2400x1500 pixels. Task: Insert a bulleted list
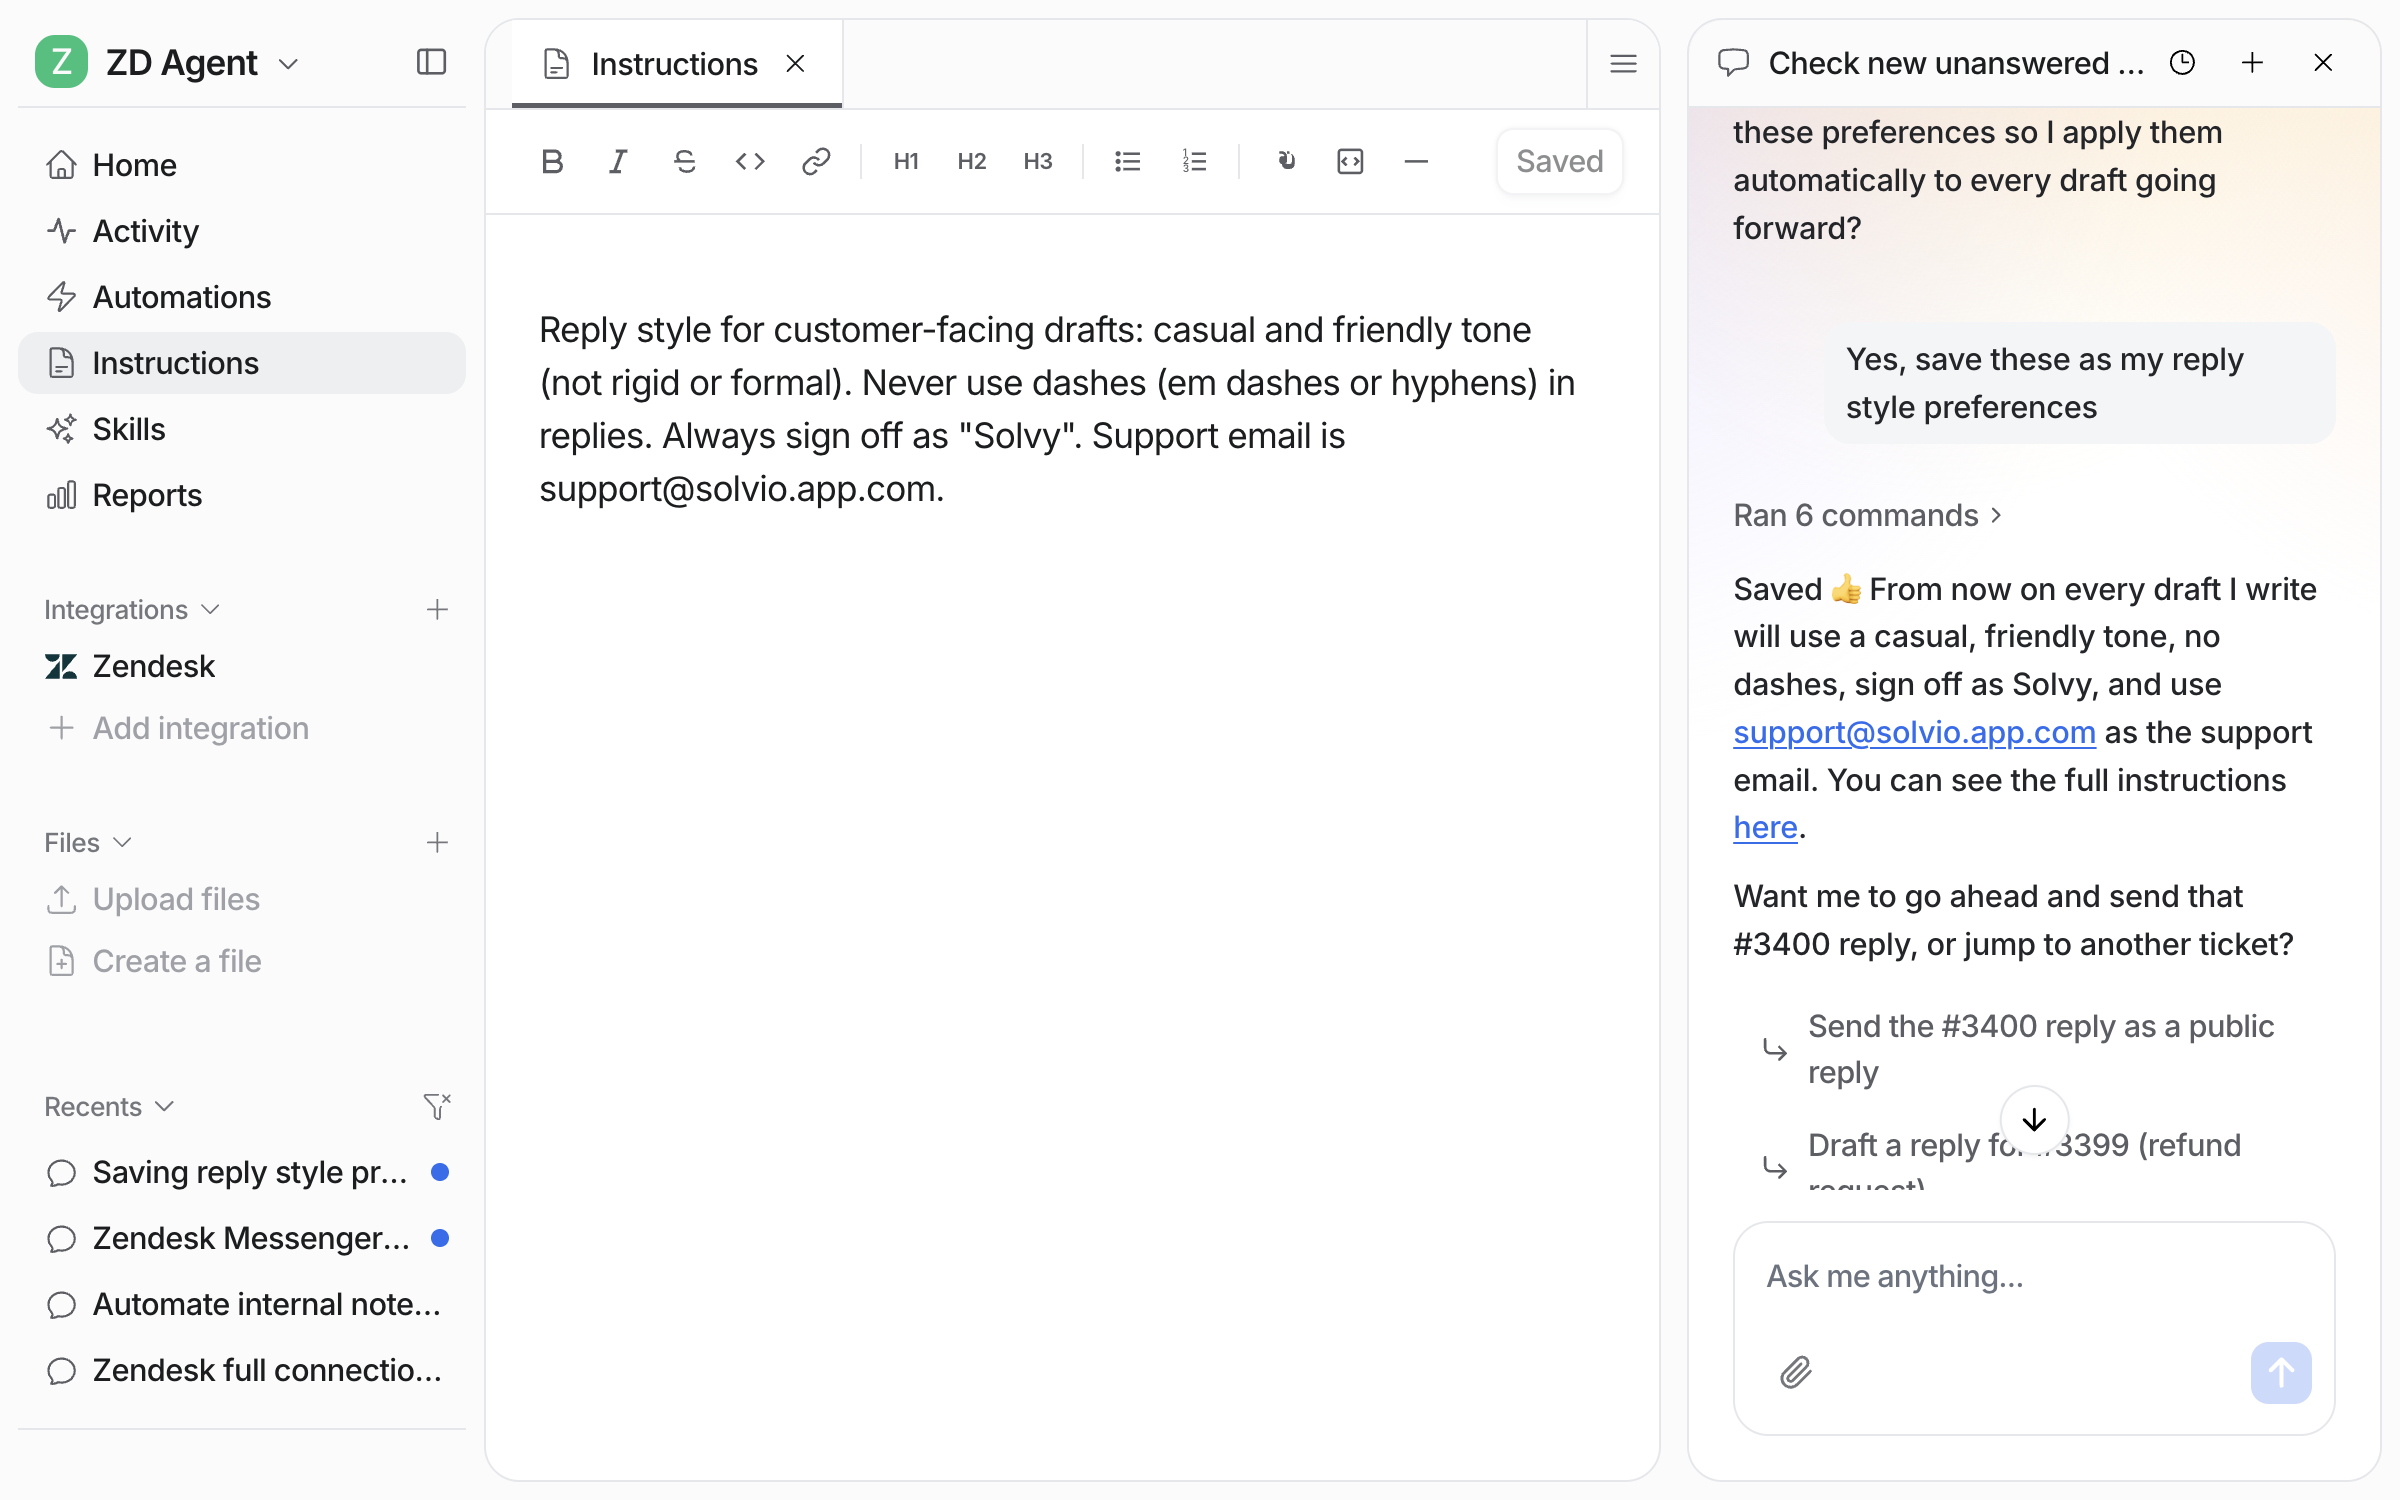point(1128,161)
